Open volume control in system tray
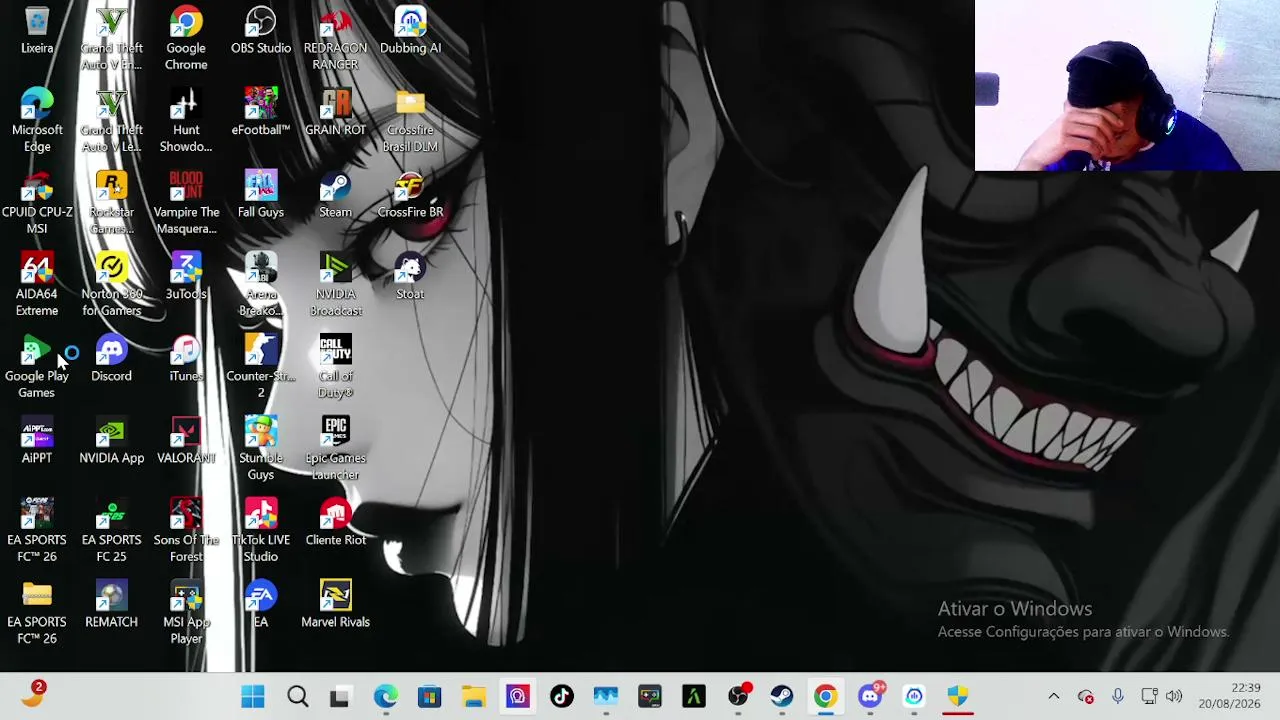The width and height of the screenshot is (1280, 720). point(1174,696)
